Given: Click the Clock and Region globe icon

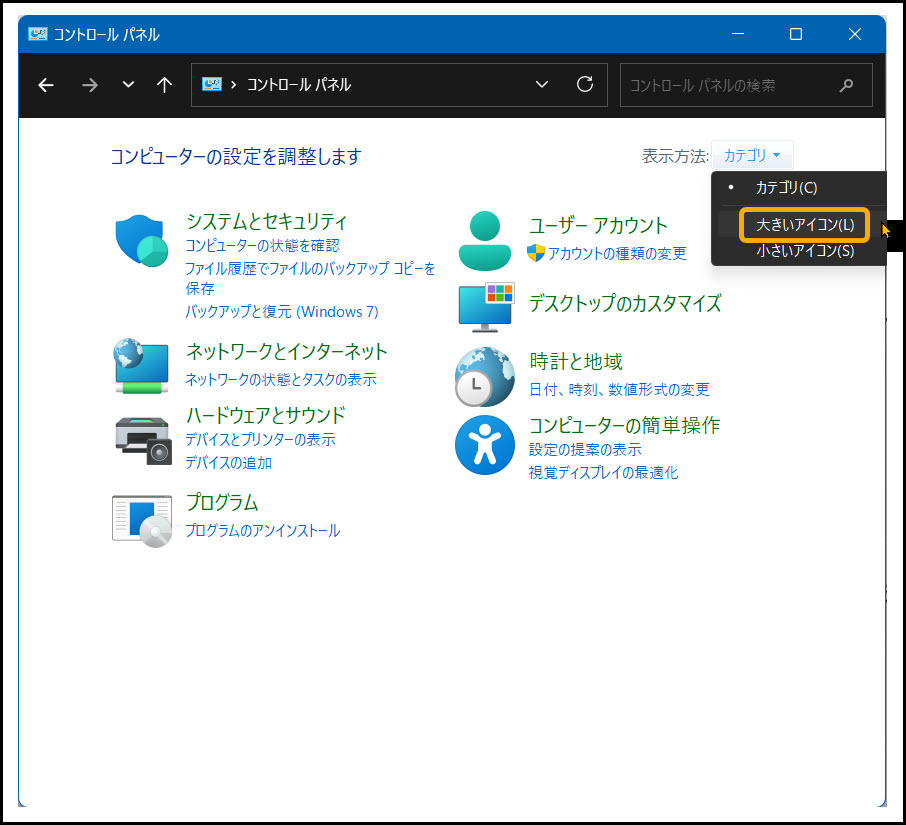Looking at the screenshot, I should click(x=484, y=377).
